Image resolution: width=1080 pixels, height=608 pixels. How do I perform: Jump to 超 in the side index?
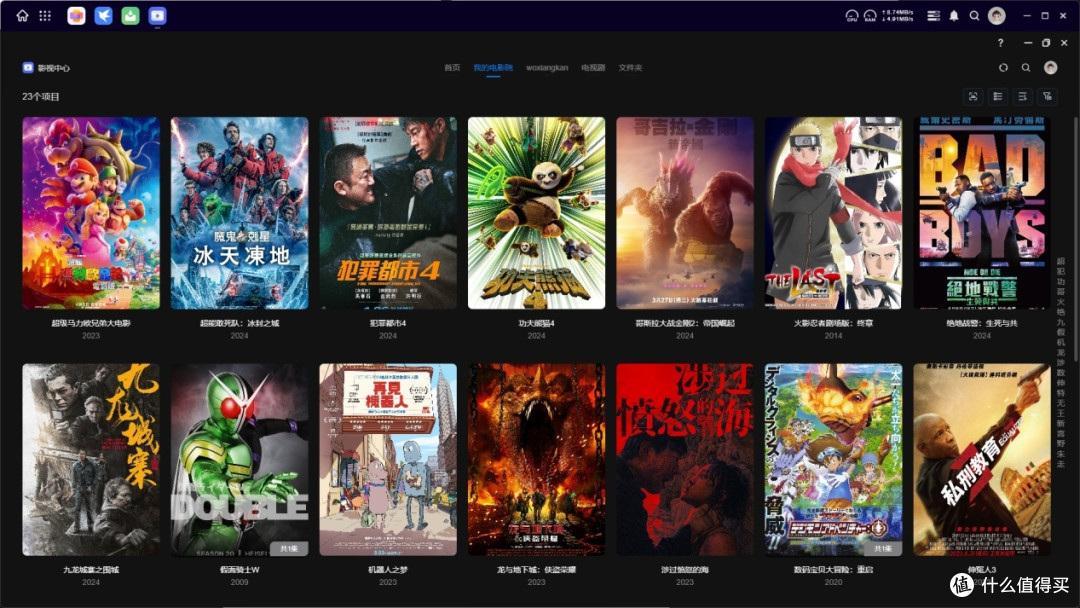[1061, 262]
